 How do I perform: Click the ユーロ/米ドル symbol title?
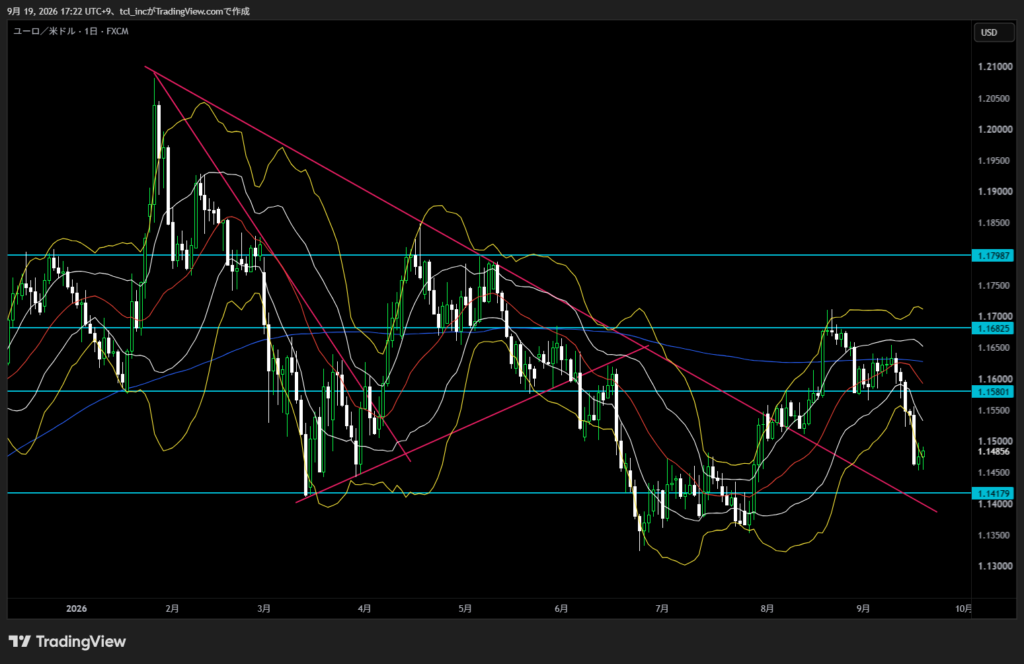point(44,31)
